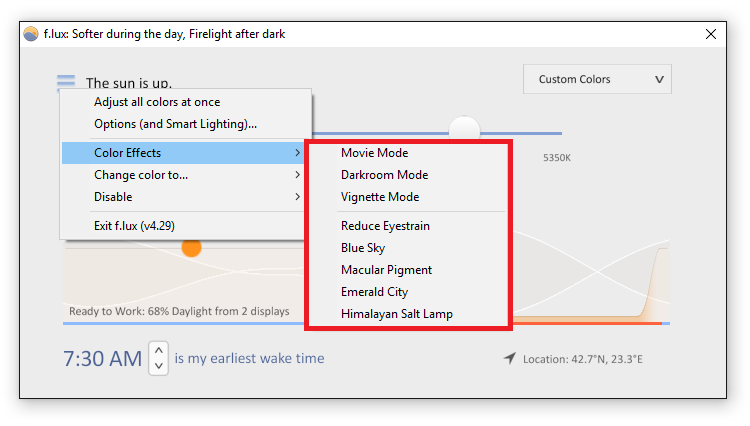The width and height of the screenshot is (750, 426).
Task: Click the location arrow icon
Action: [x=510, y=358]
